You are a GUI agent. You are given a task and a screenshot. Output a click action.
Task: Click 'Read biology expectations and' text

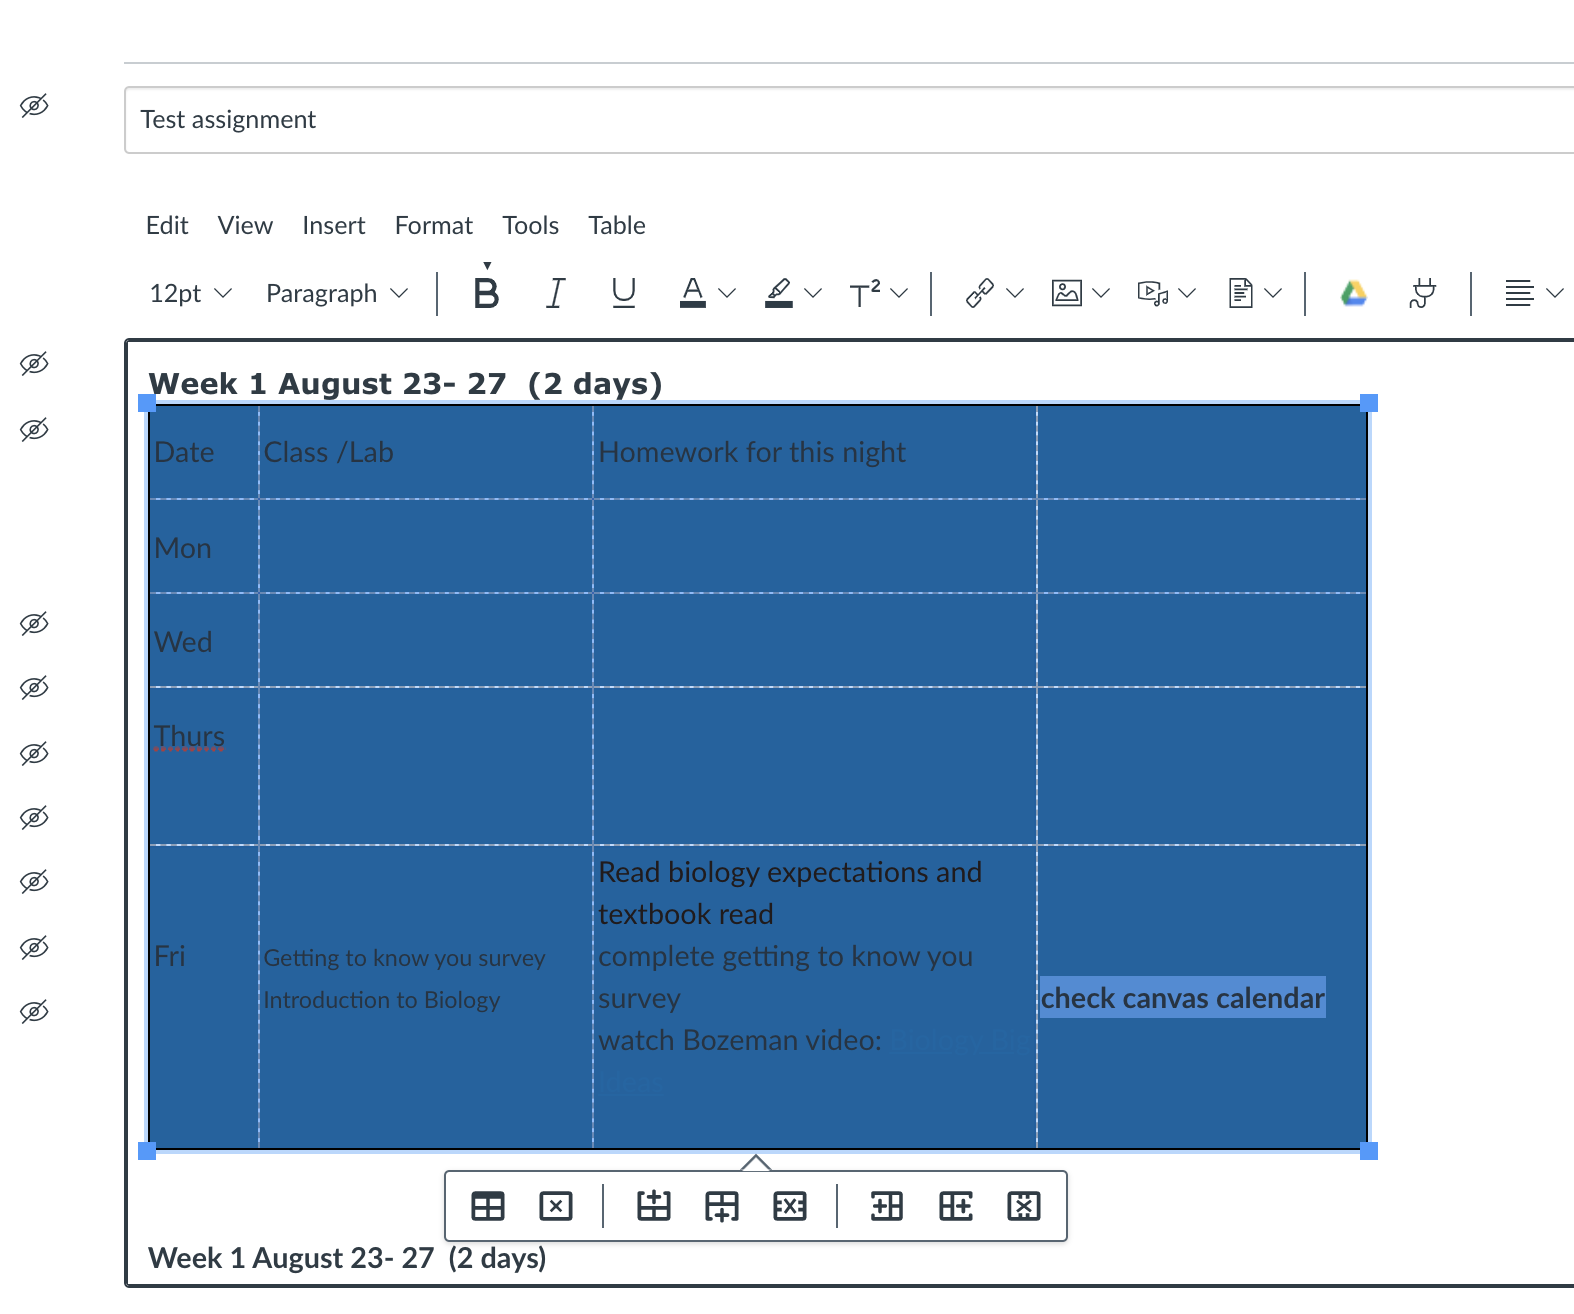(790, 872)
